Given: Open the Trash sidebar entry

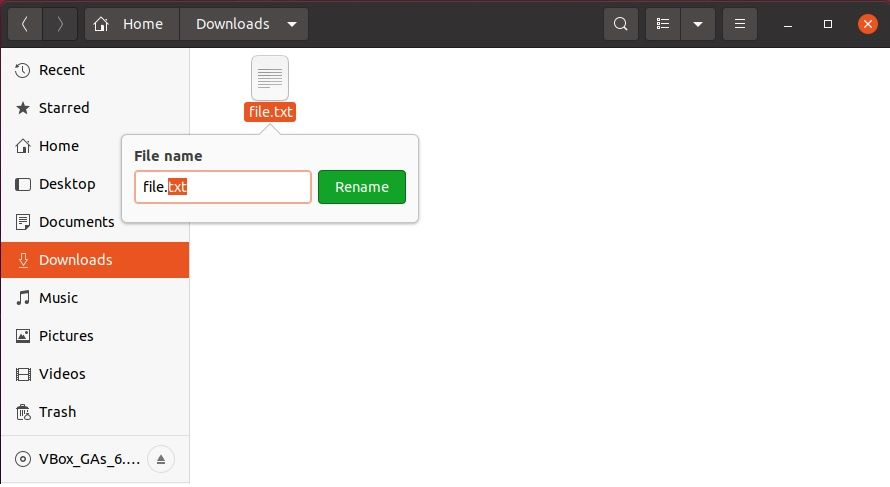Looking at the screenshot, I should pyautogui.click(x=95, y=412).
